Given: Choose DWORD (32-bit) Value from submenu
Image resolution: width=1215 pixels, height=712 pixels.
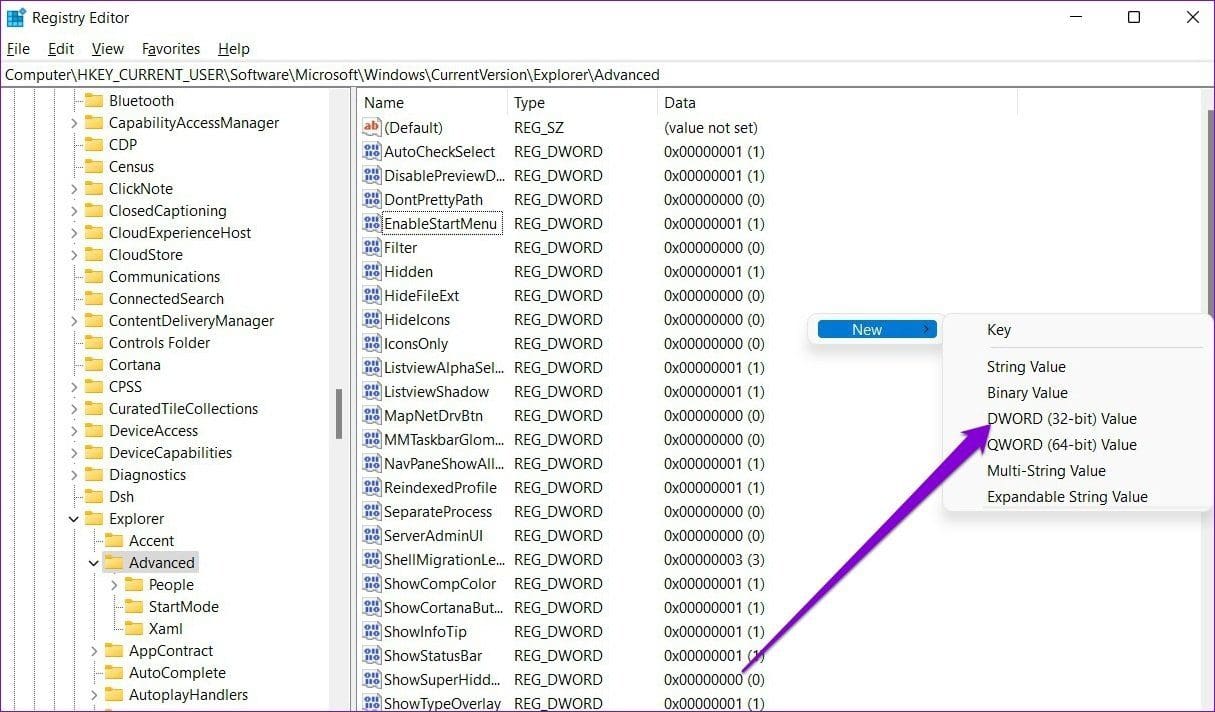Looking at the screenshot, I should [x=1061, y=419].
